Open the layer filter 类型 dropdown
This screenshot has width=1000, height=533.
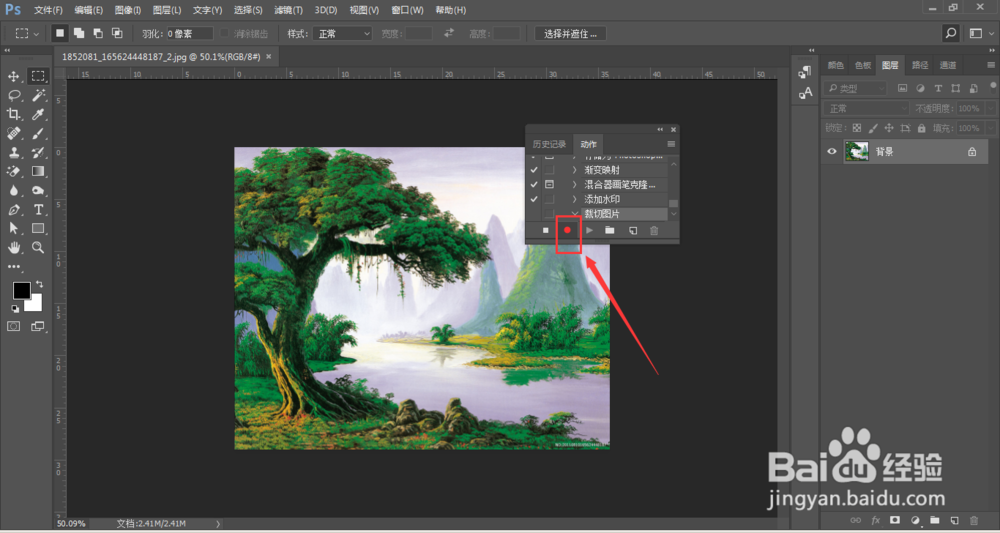855,88
